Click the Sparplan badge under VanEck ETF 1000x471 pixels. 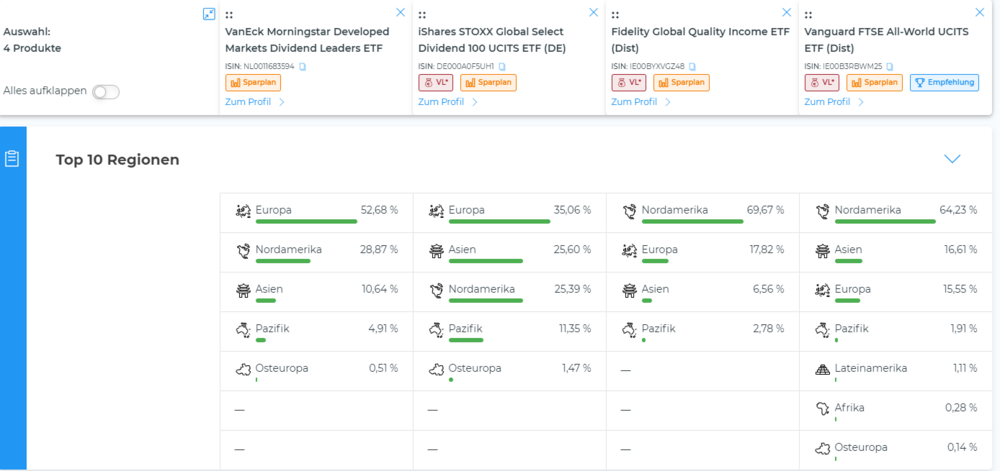pos(248,83)
